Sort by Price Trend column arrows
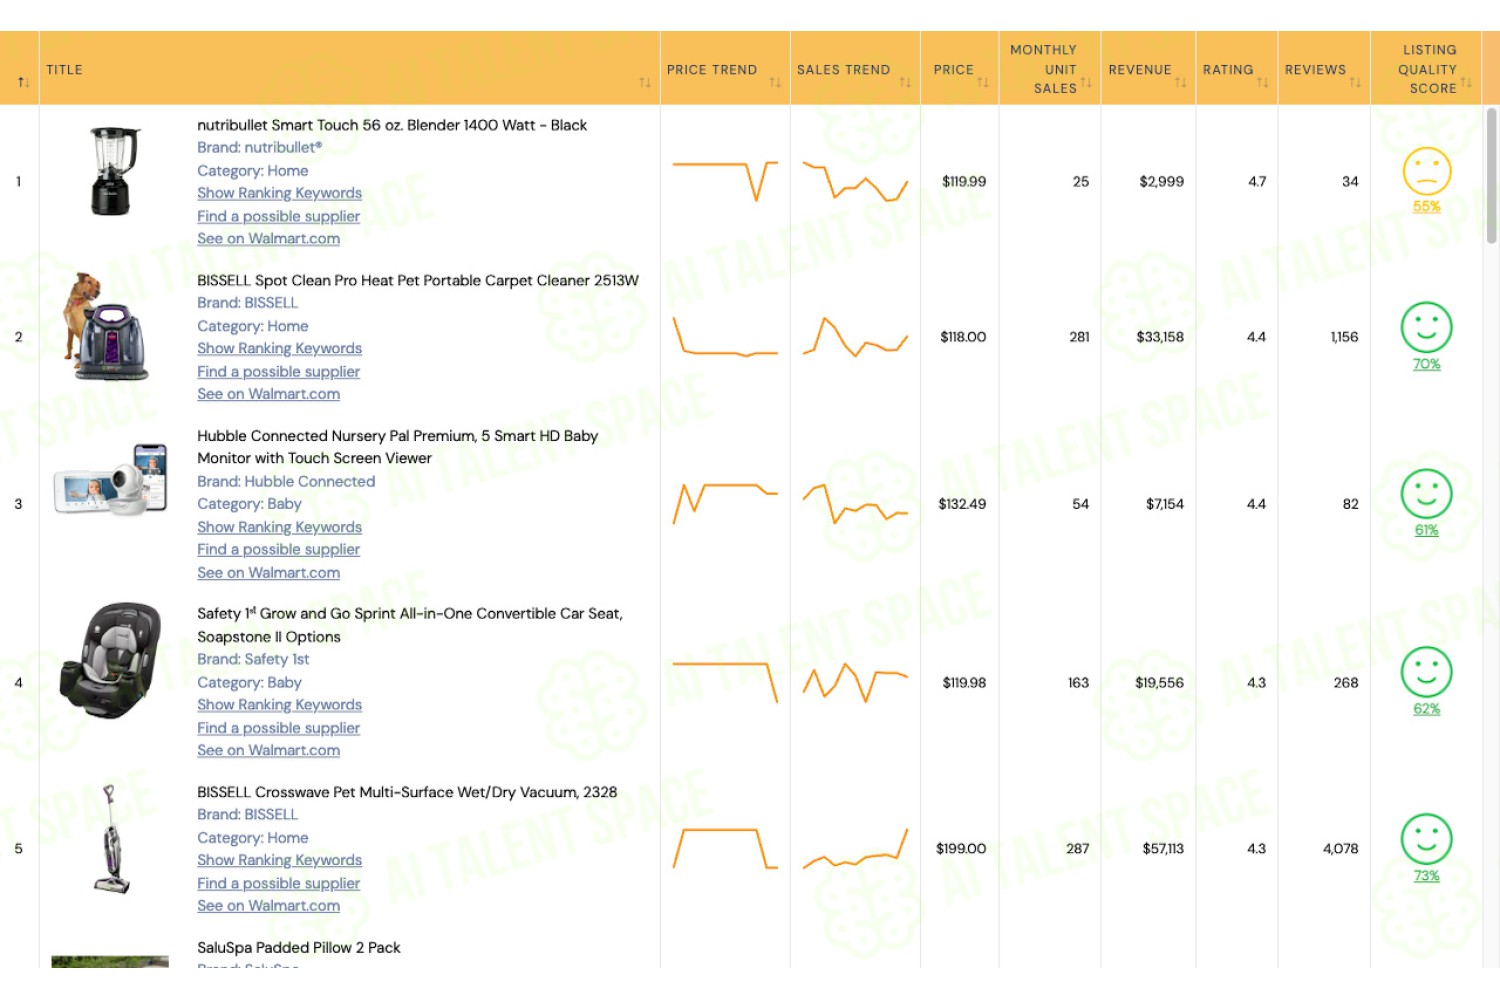This screenshot has width=1500, height=1000. click(x=775, y=82)
